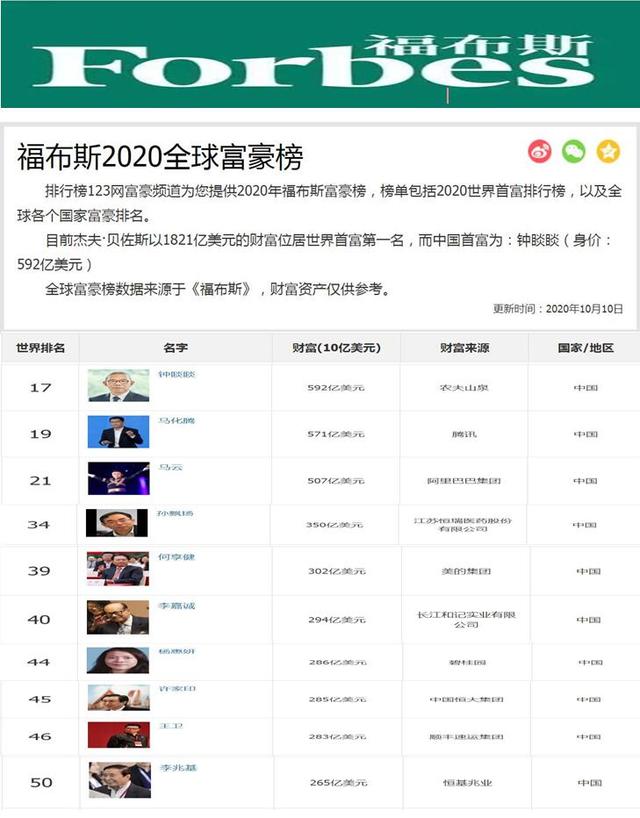Screen dimensions: 640x818
Task: Open the 马云 name link
Action: pos(171,467)
